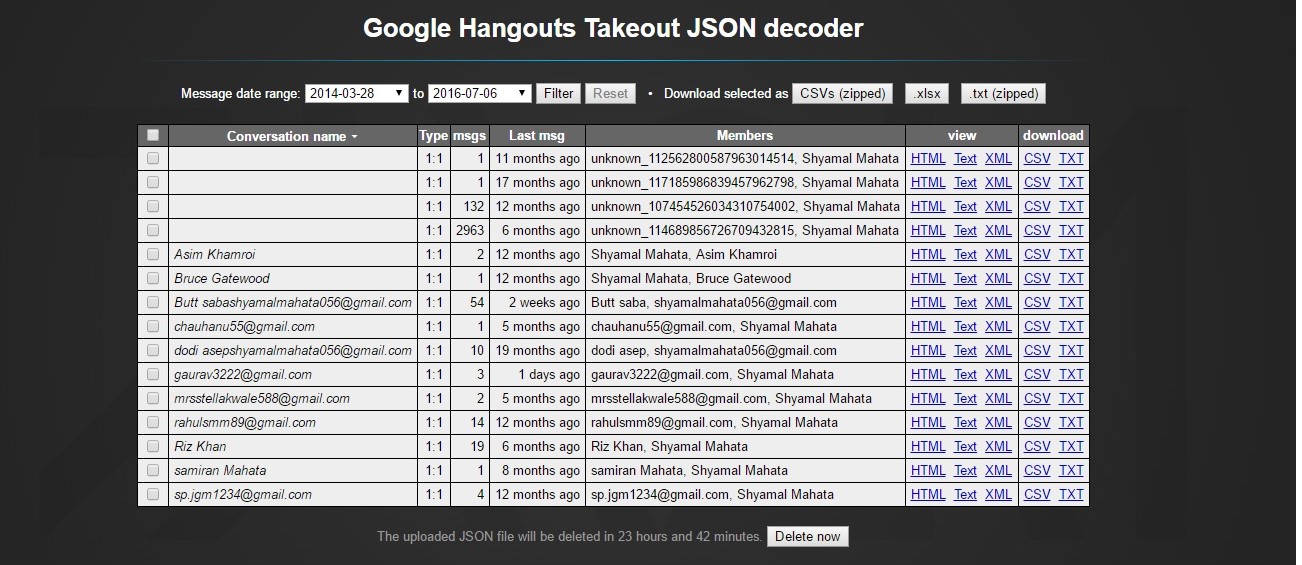
Task: Download TXT for Asim Khamroi conversation
Action: coord(1071,254)
